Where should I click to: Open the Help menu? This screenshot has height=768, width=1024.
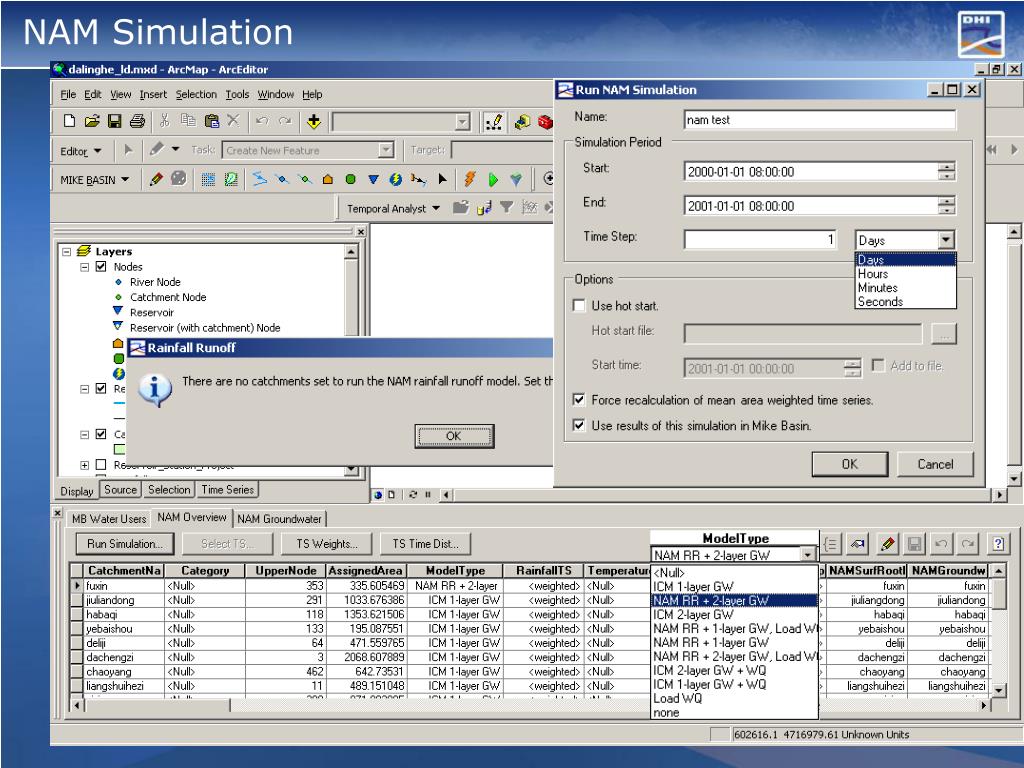pos(312,95)
